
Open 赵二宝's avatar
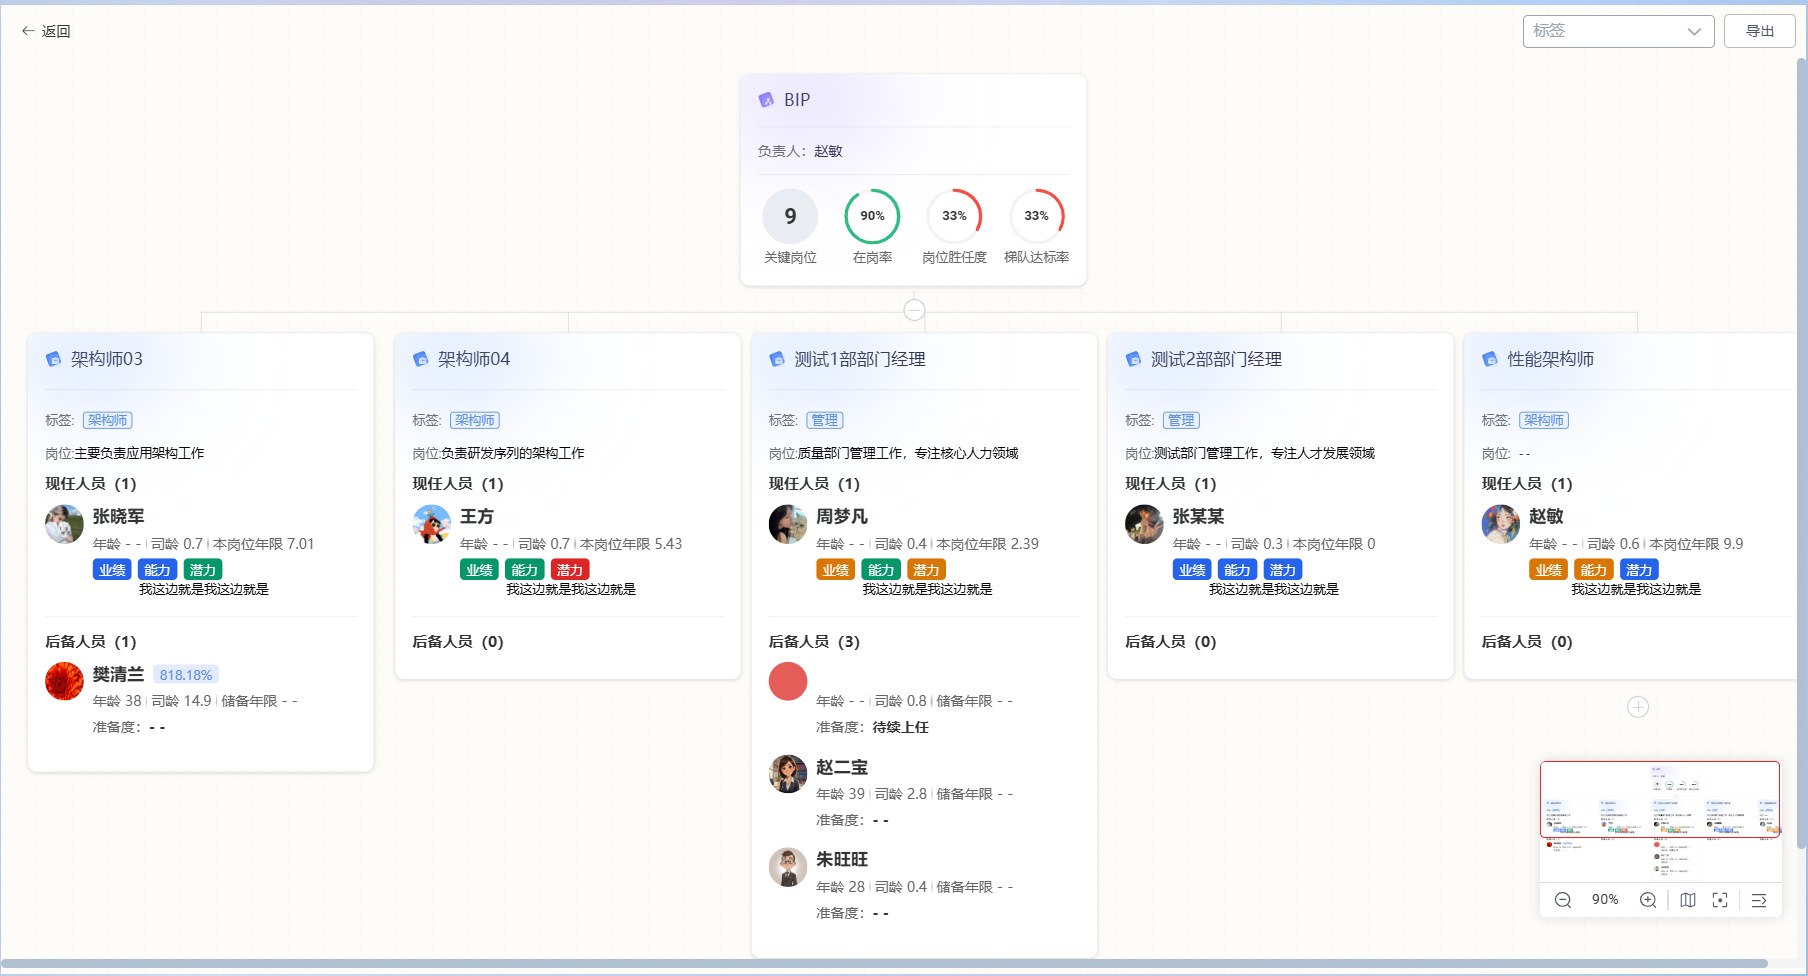(788, 774)
